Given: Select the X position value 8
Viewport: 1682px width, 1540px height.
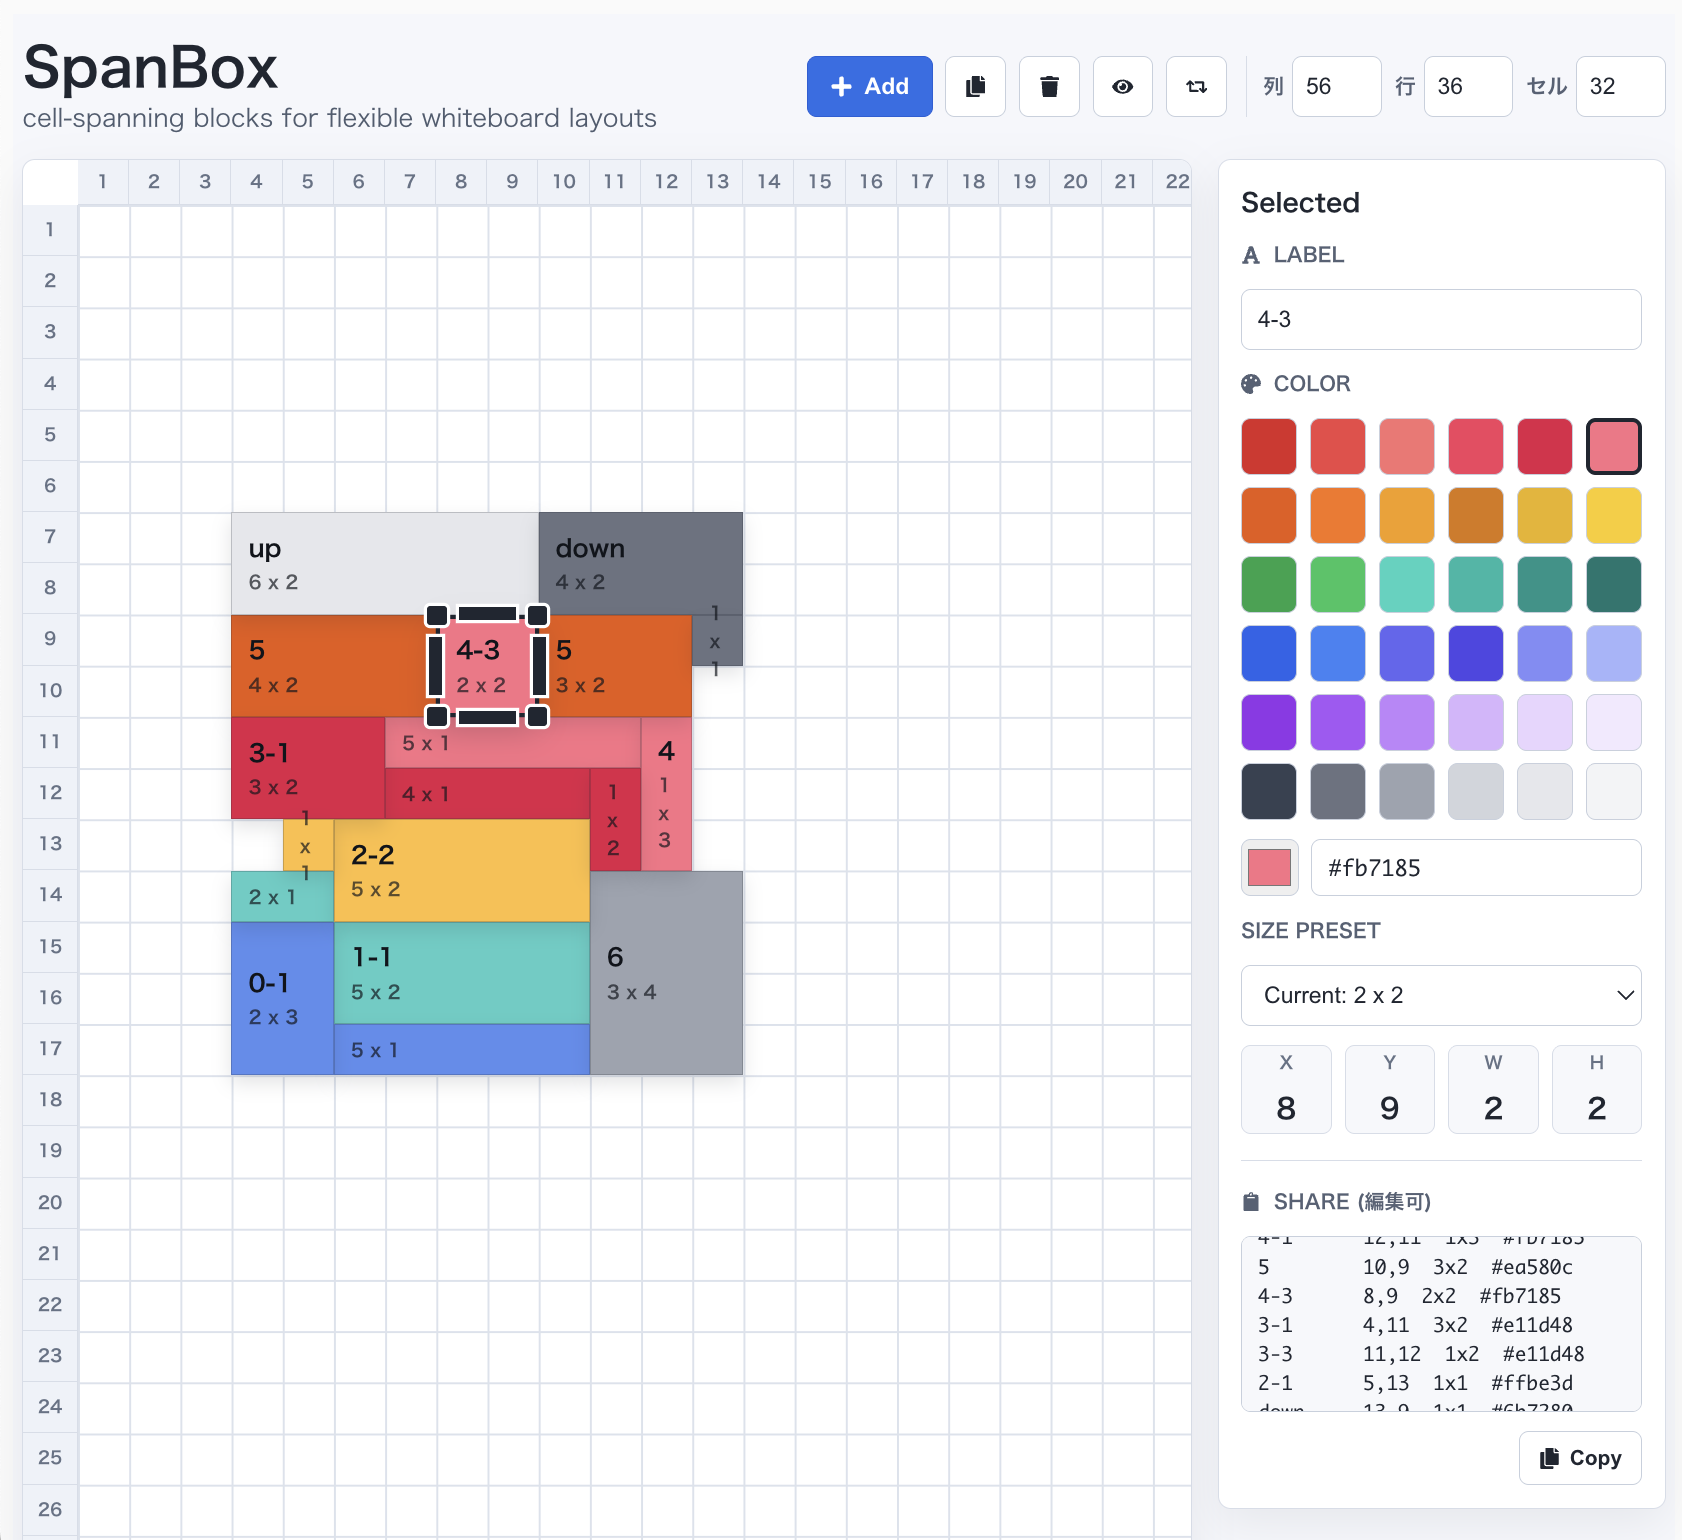Looking at the screenshot, I should pos(1286,1089).
